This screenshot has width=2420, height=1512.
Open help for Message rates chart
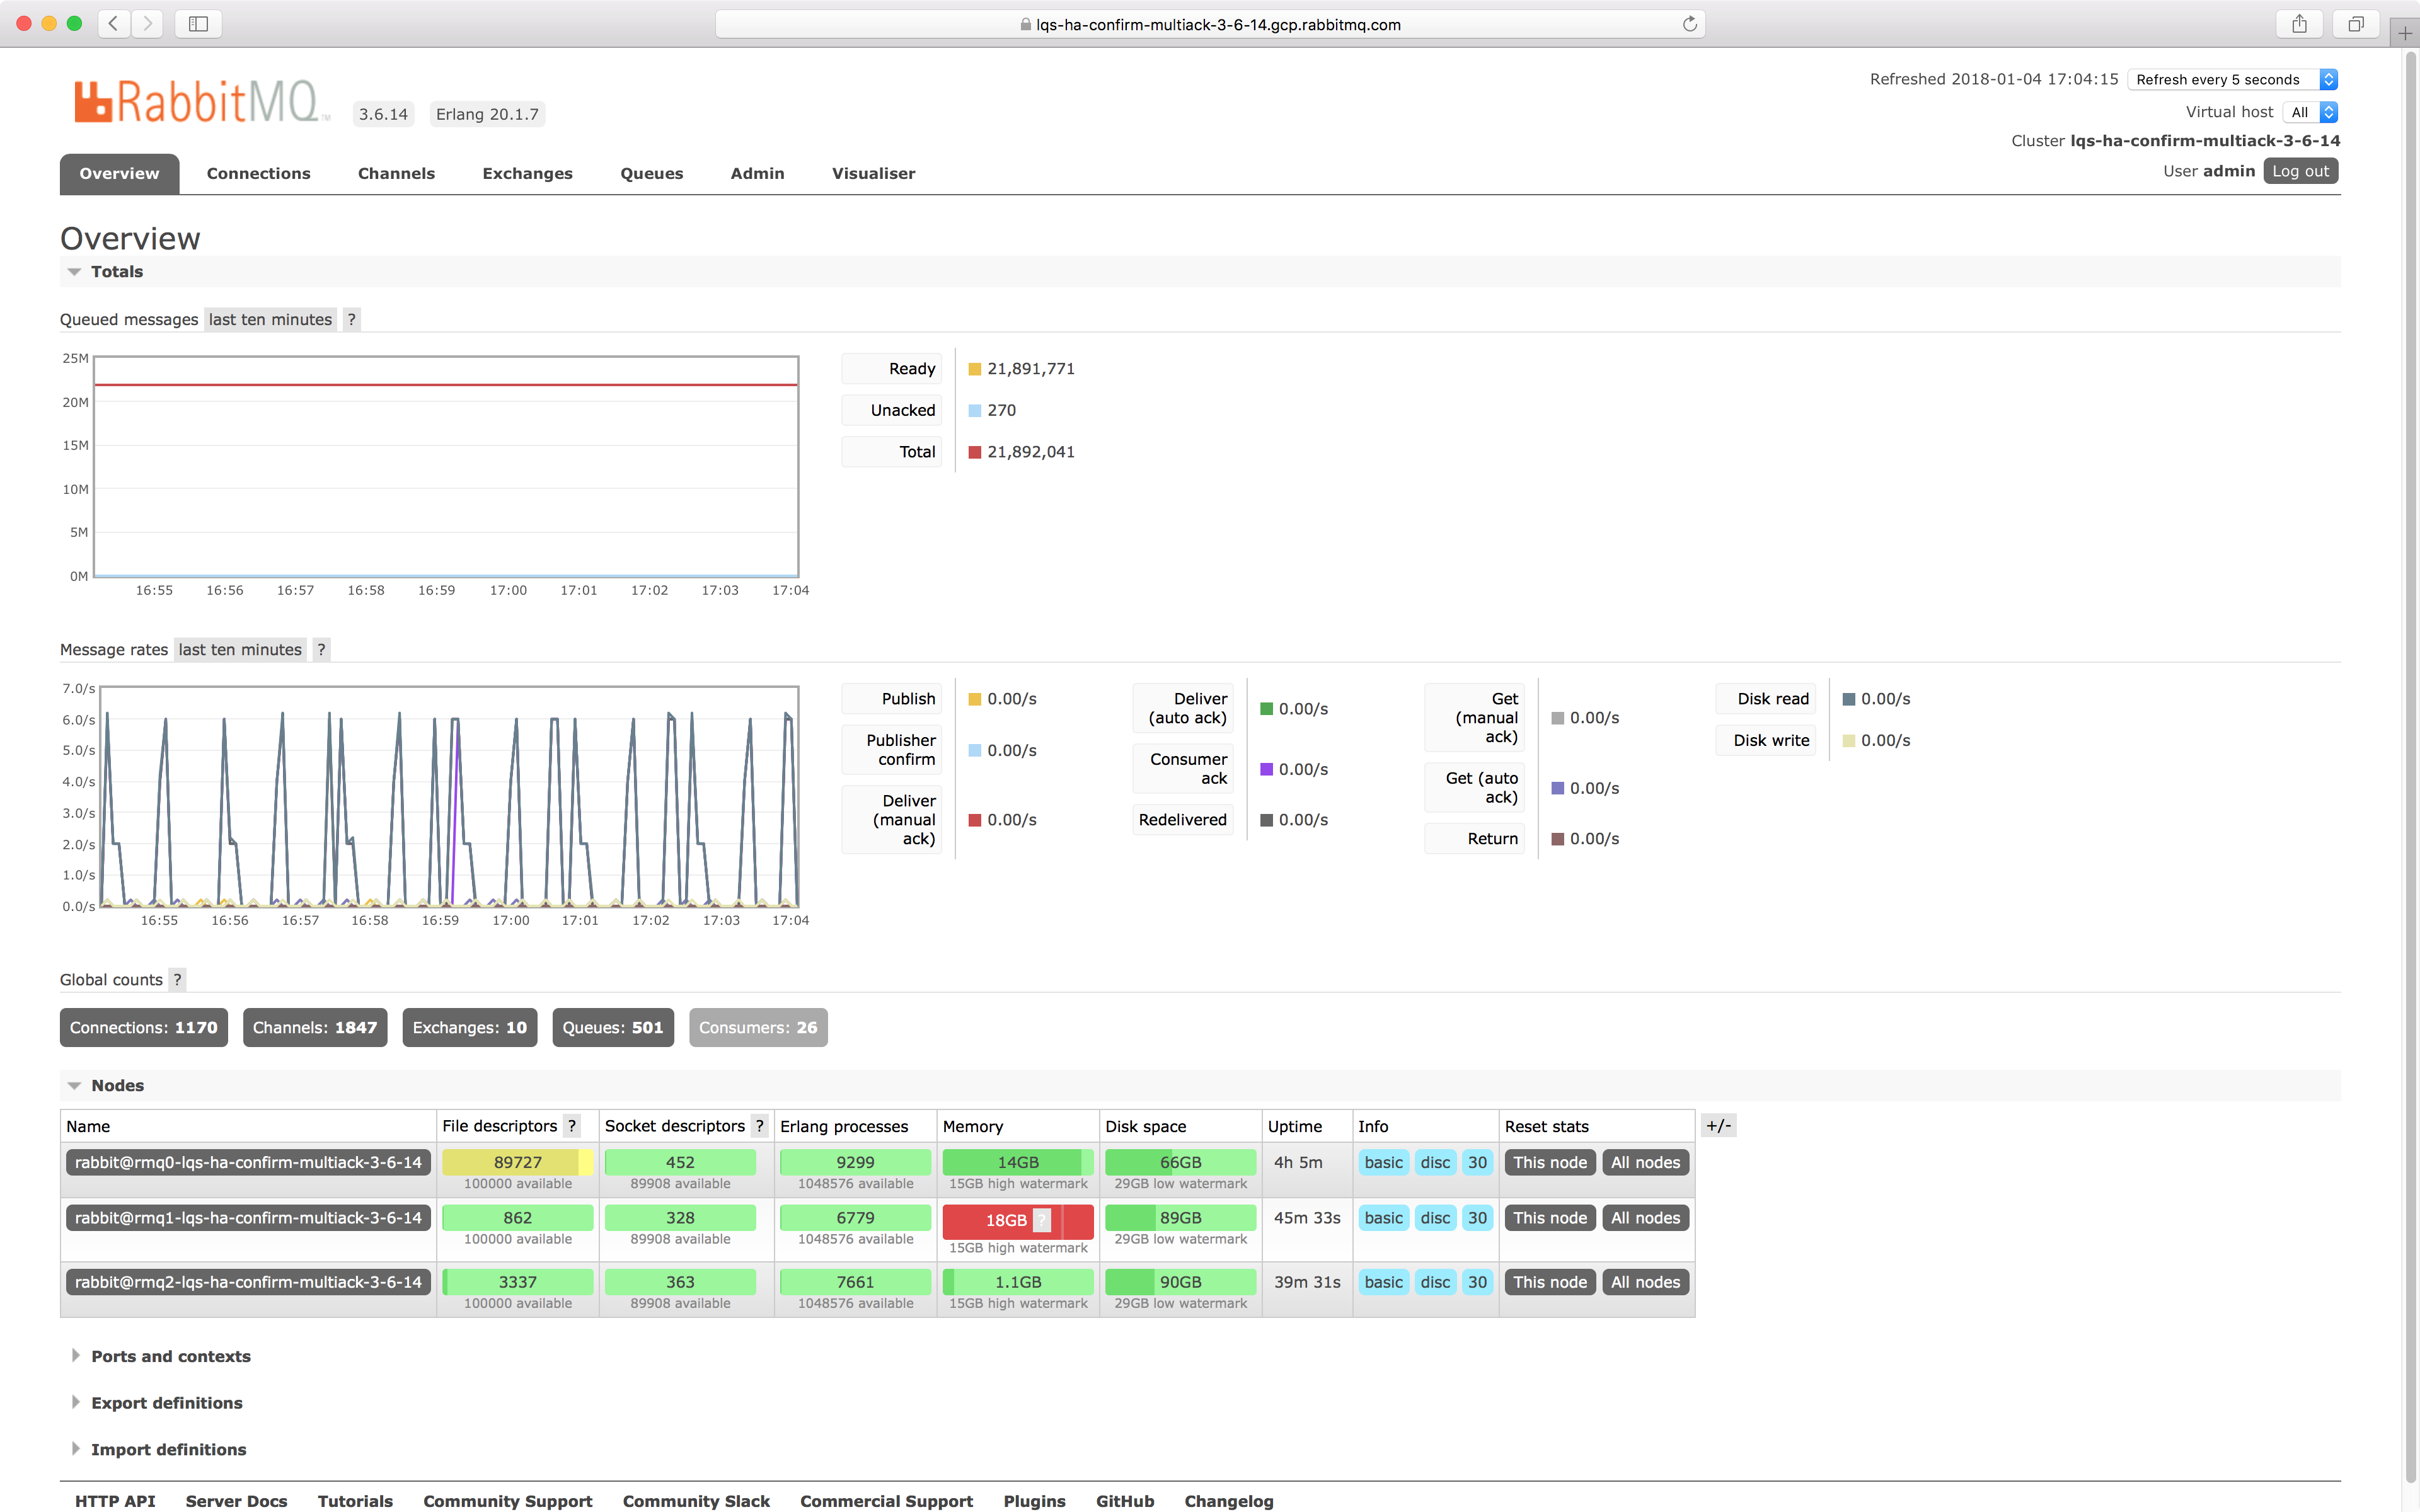tap(321, 649)
